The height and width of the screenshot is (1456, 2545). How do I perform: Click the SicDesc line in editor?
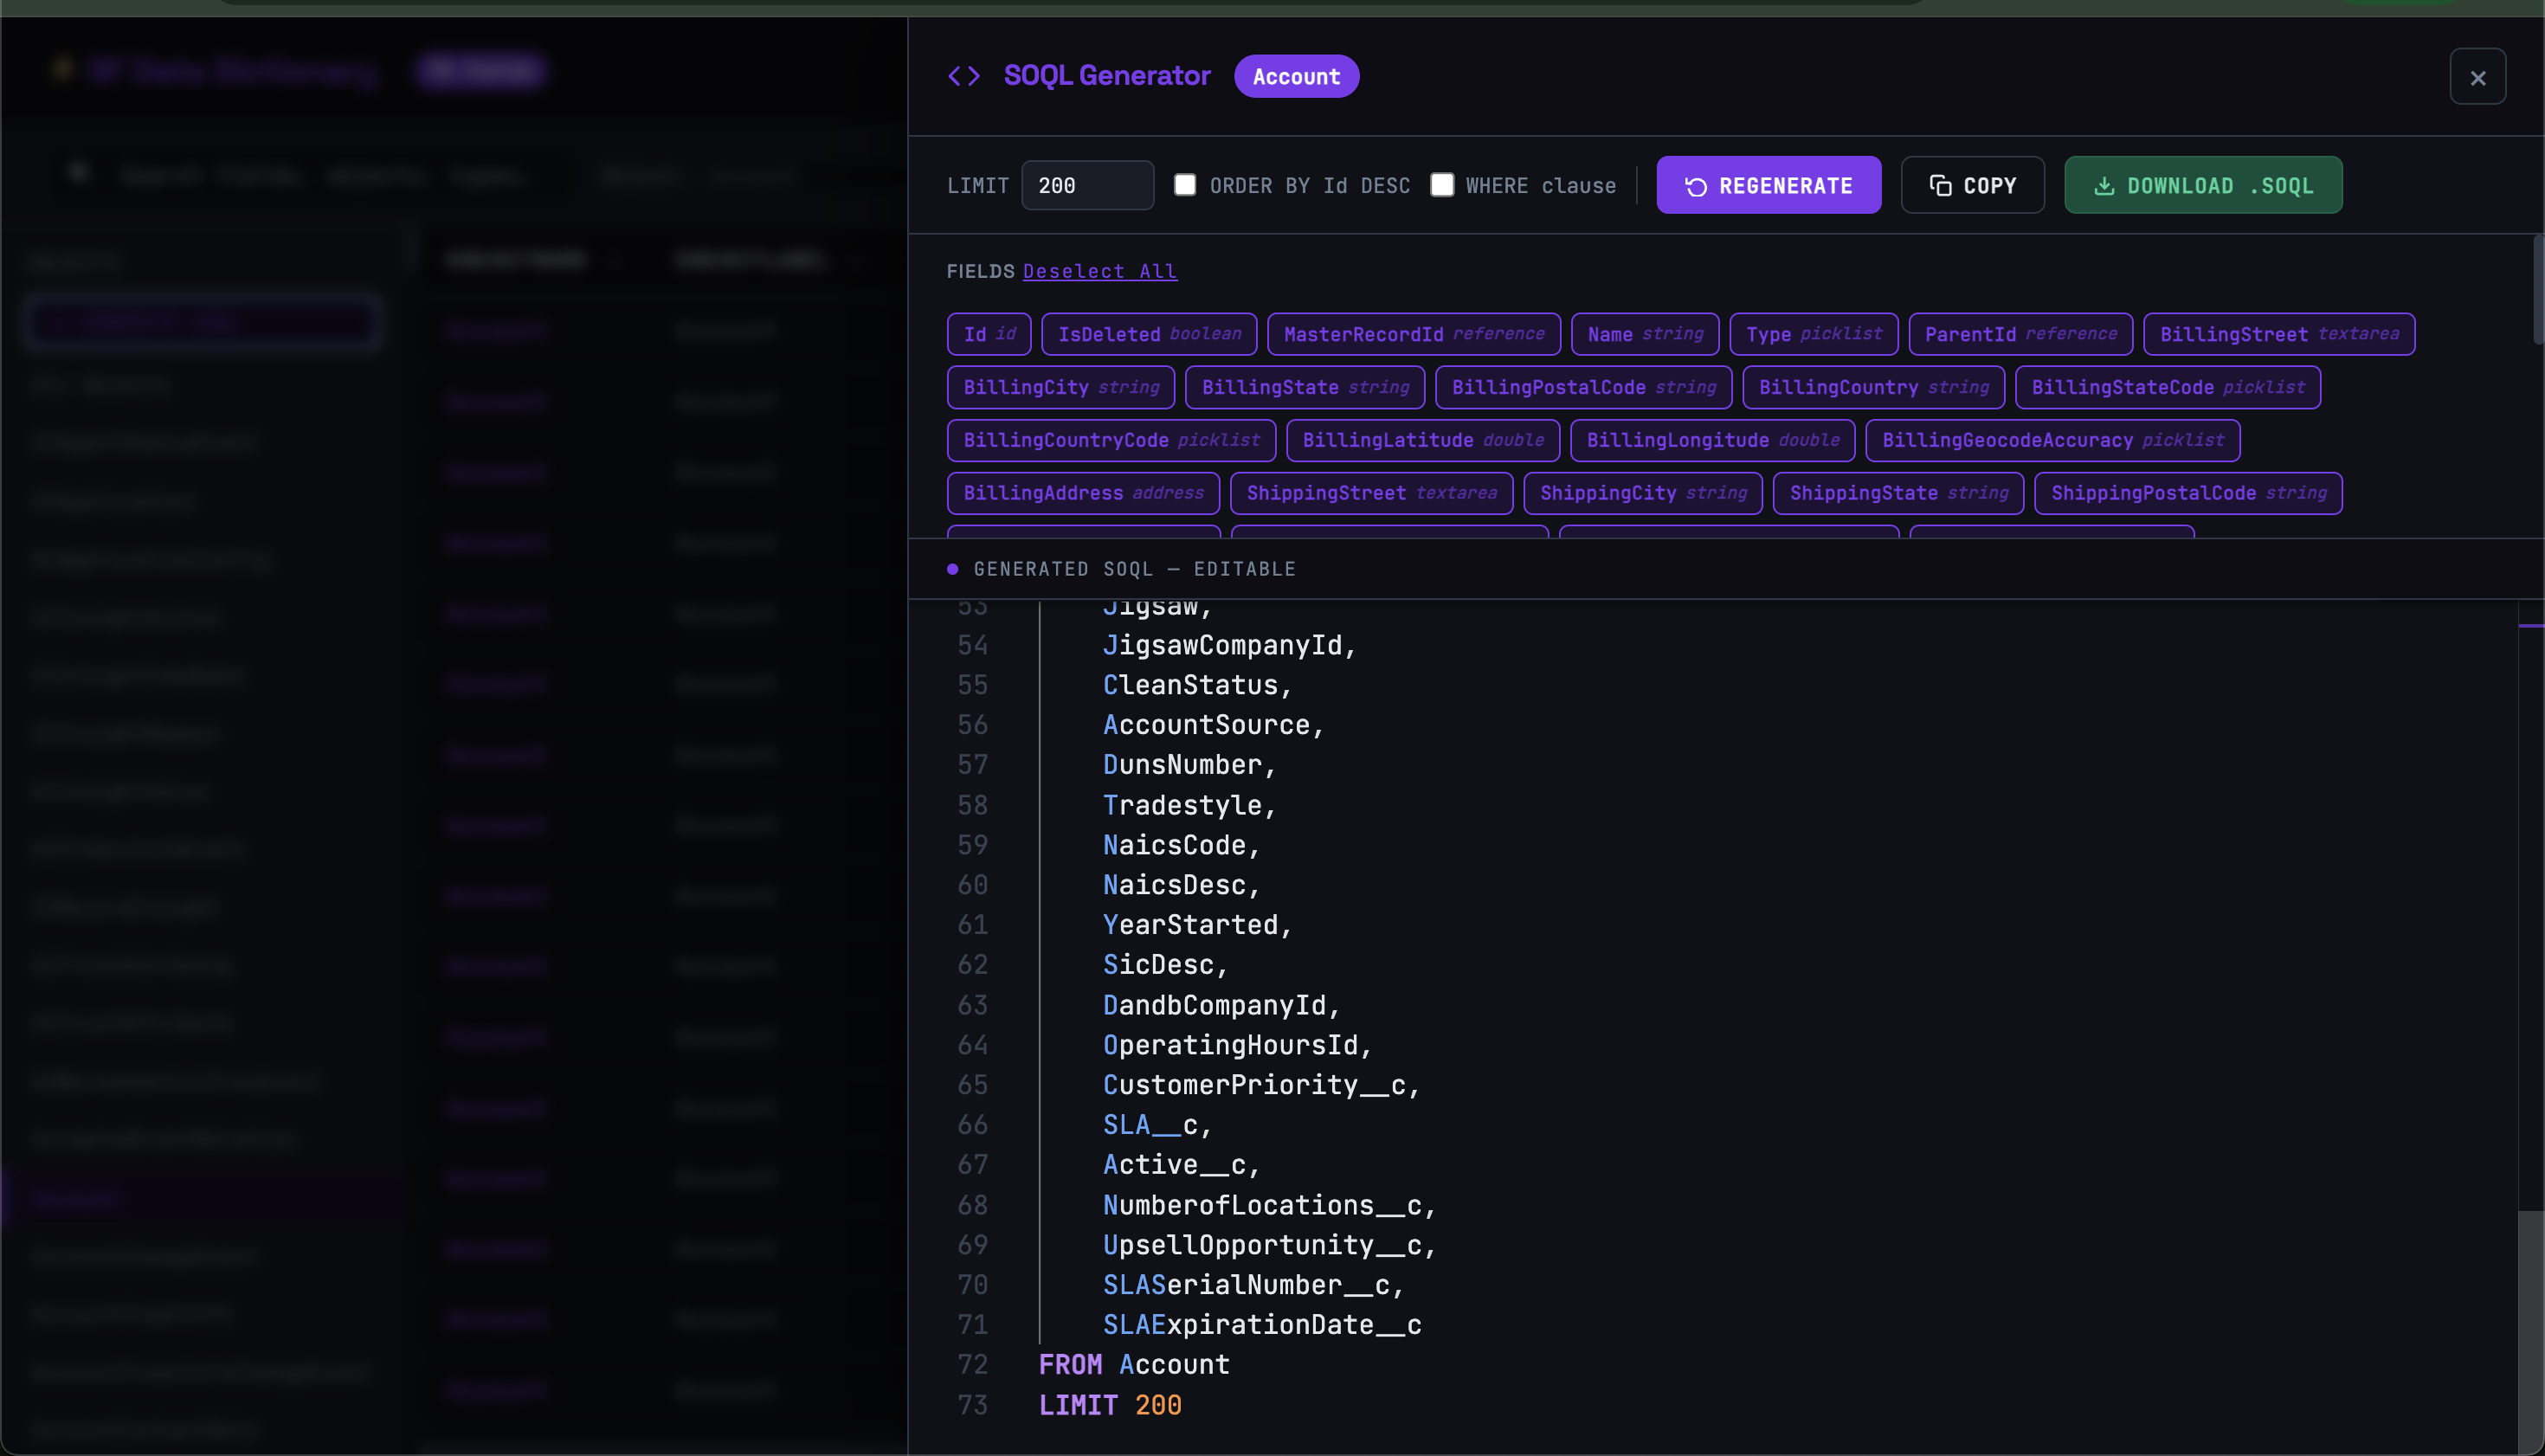coord(1165,965)
